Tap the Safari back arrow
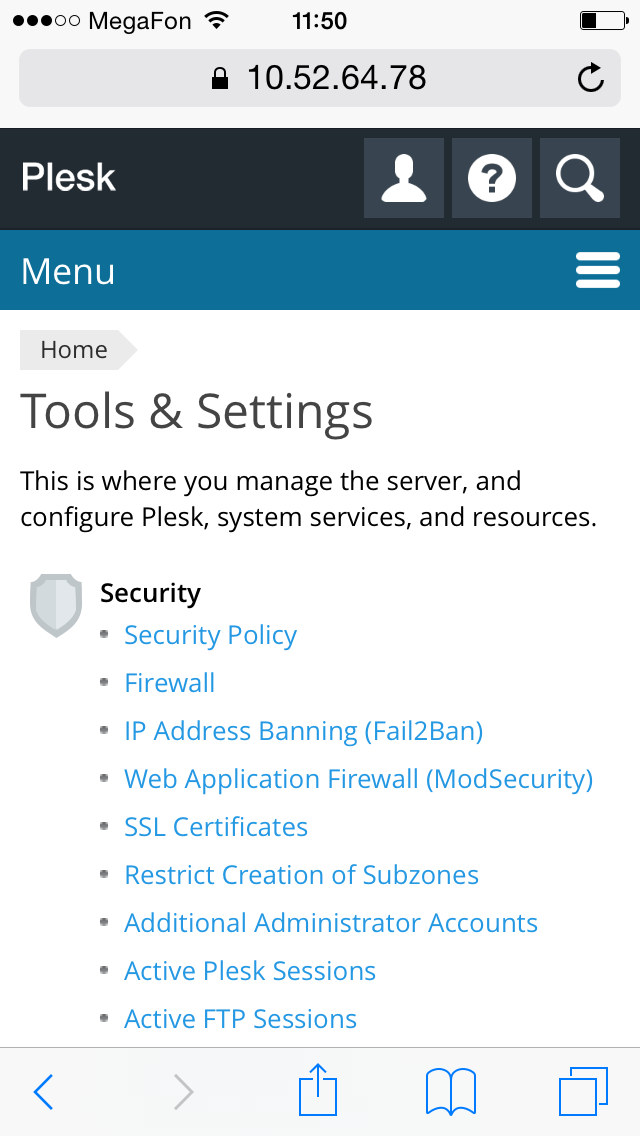 [43, 1091]
